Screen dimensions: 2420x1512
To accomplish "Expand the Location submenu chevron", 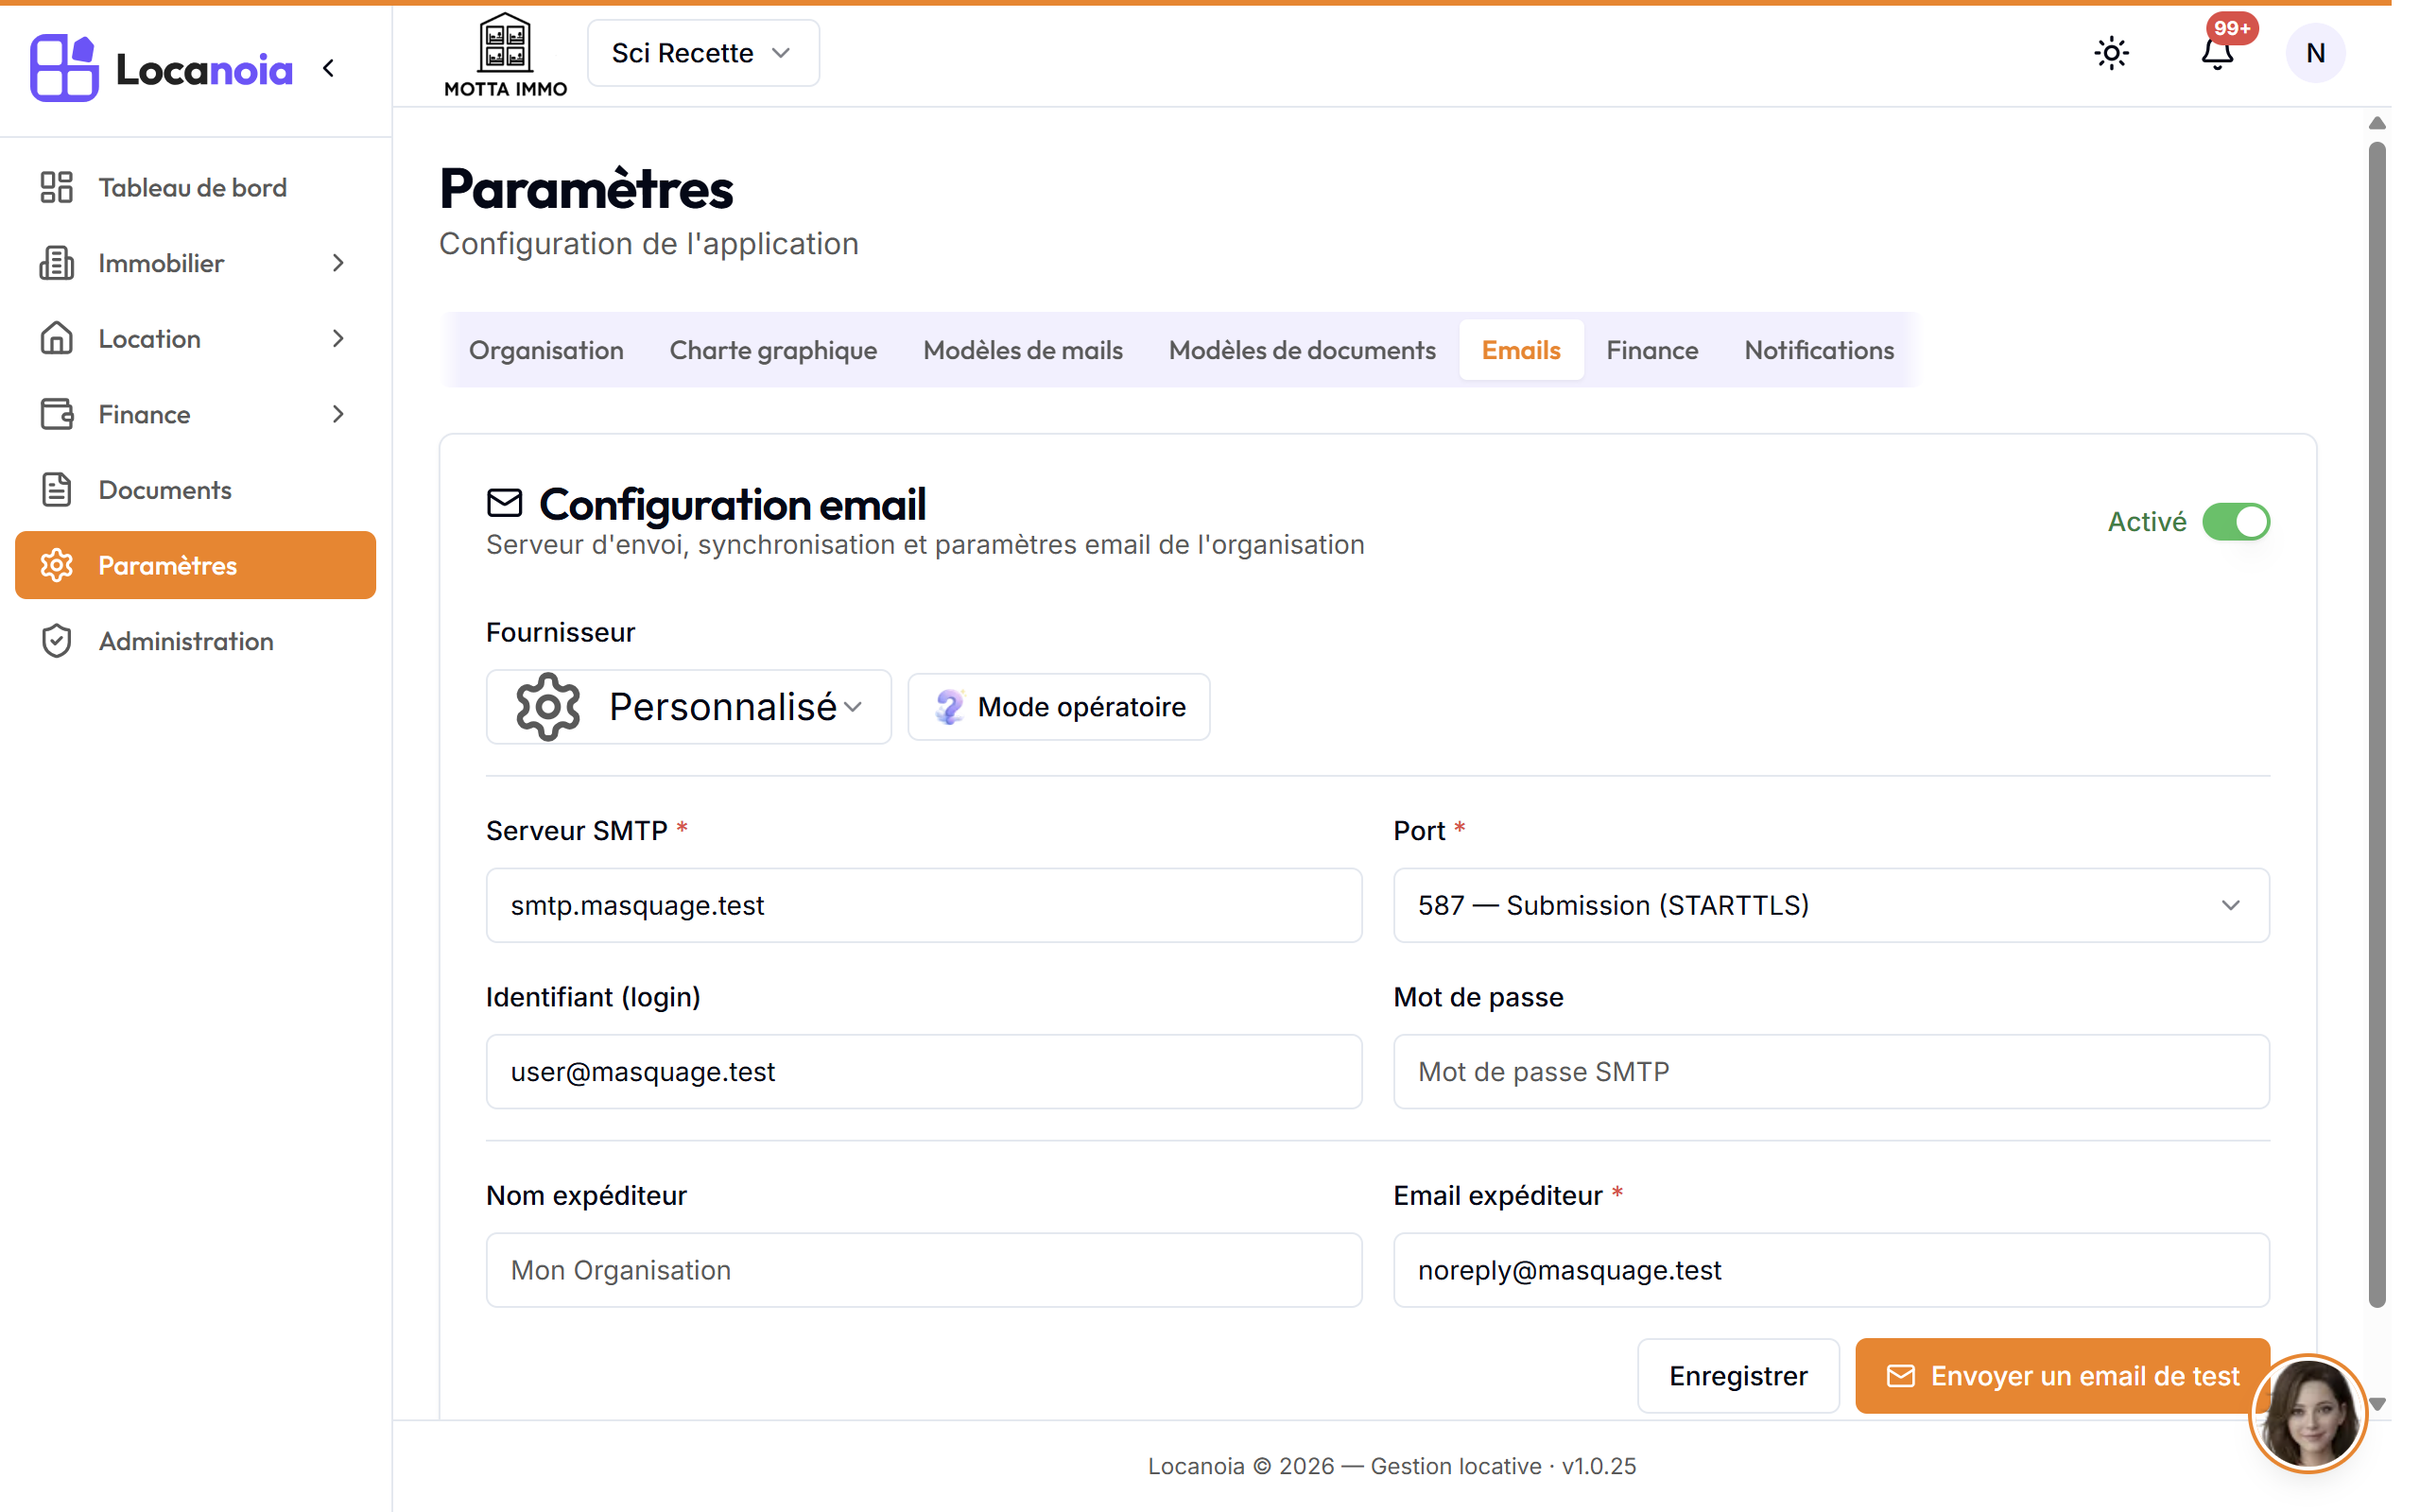I will (x=338, y=338).
